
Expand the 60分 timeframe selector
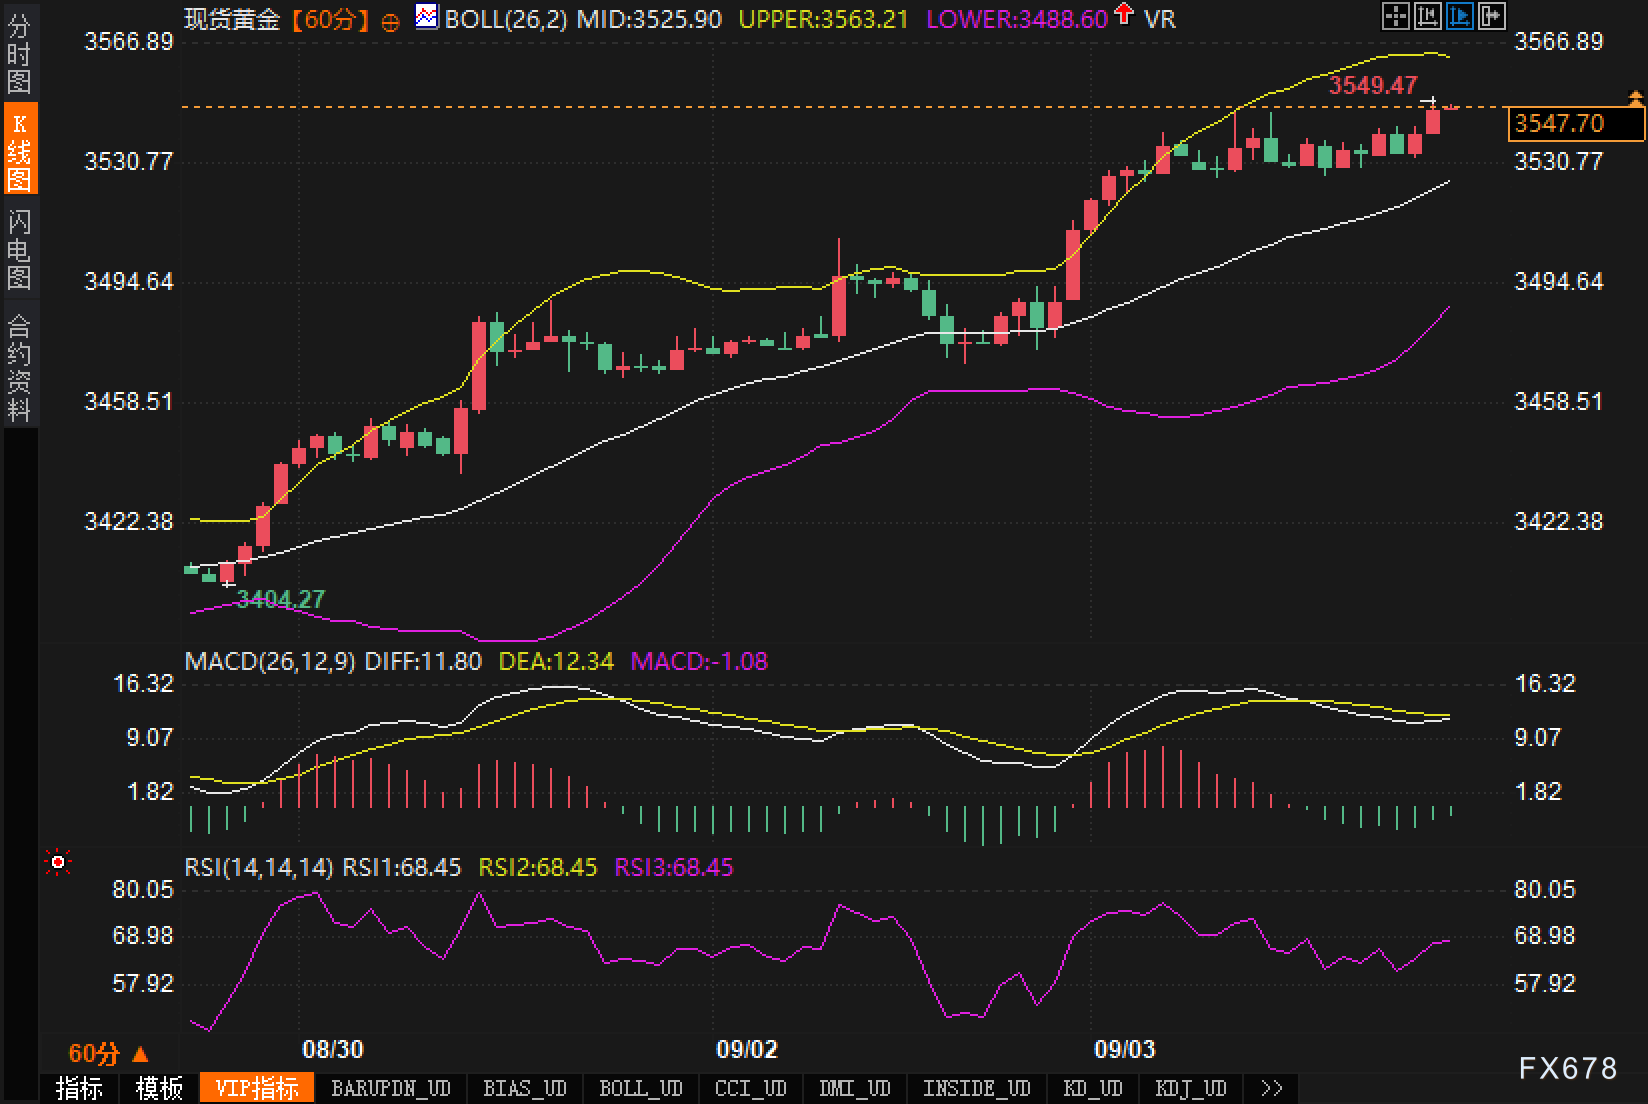point(108,1053)
